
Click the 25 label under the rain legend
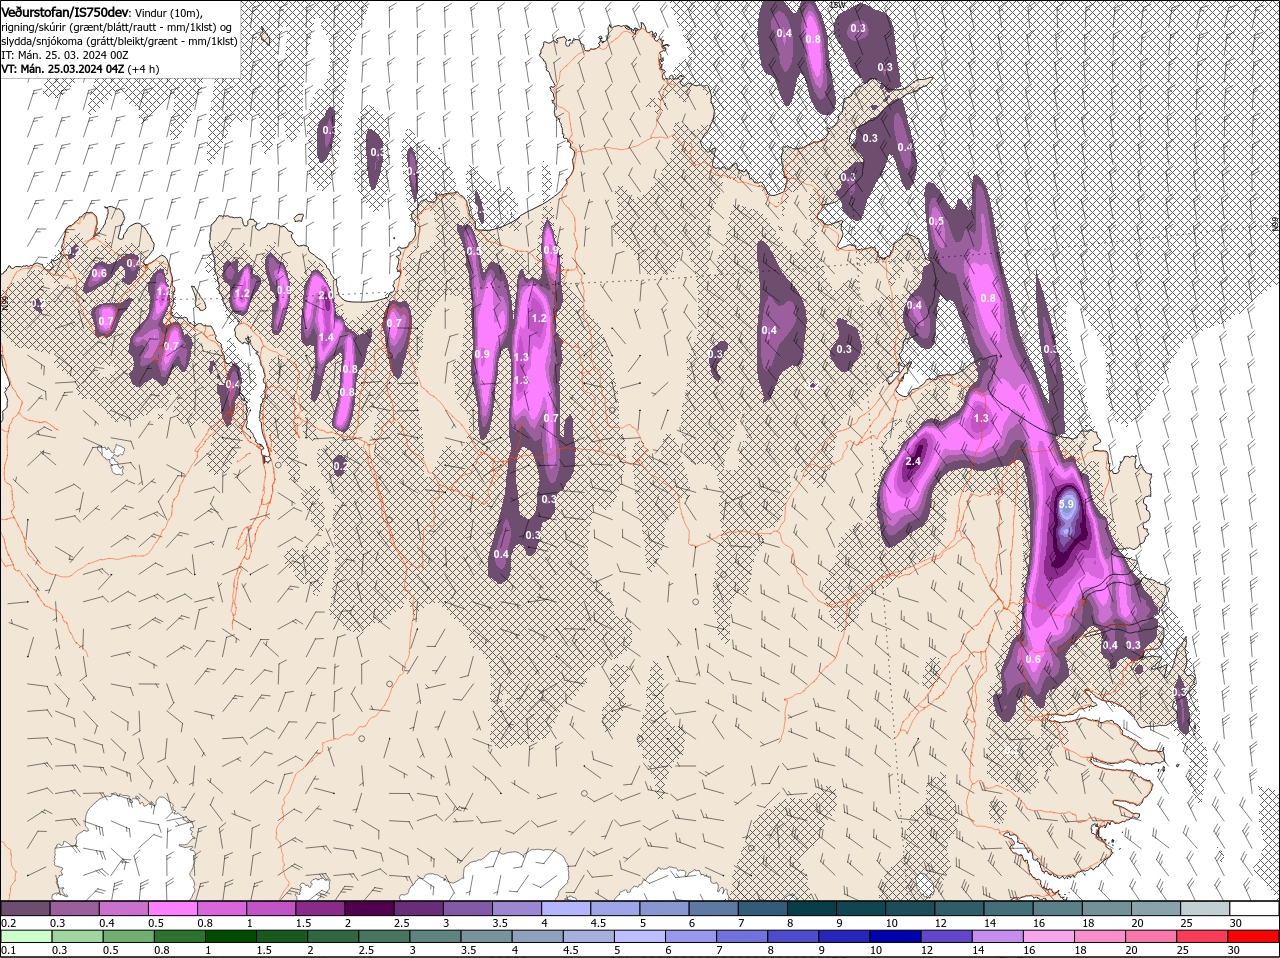click(x=1184, y=950)
